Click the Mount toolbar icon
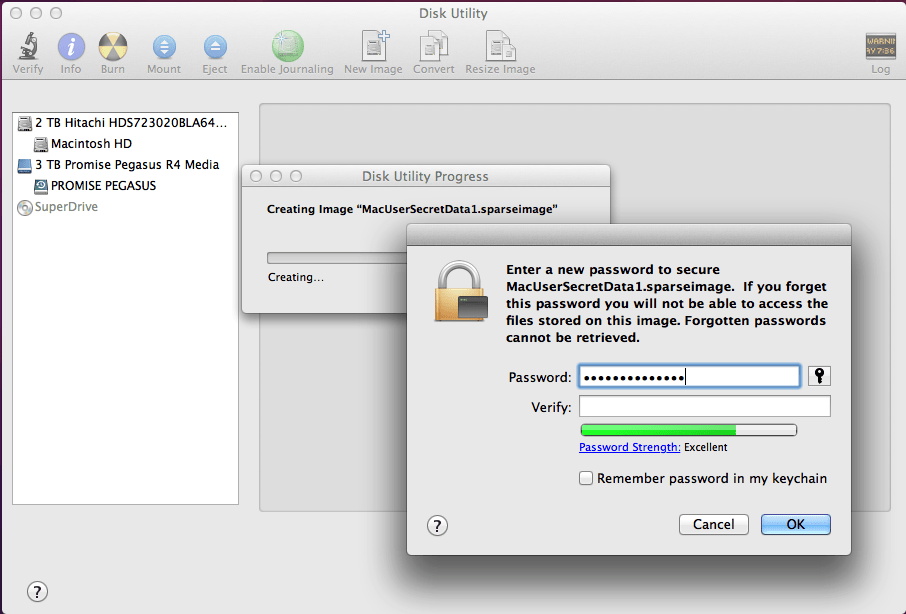The image size is (906, 614). (x=163, y=45)
